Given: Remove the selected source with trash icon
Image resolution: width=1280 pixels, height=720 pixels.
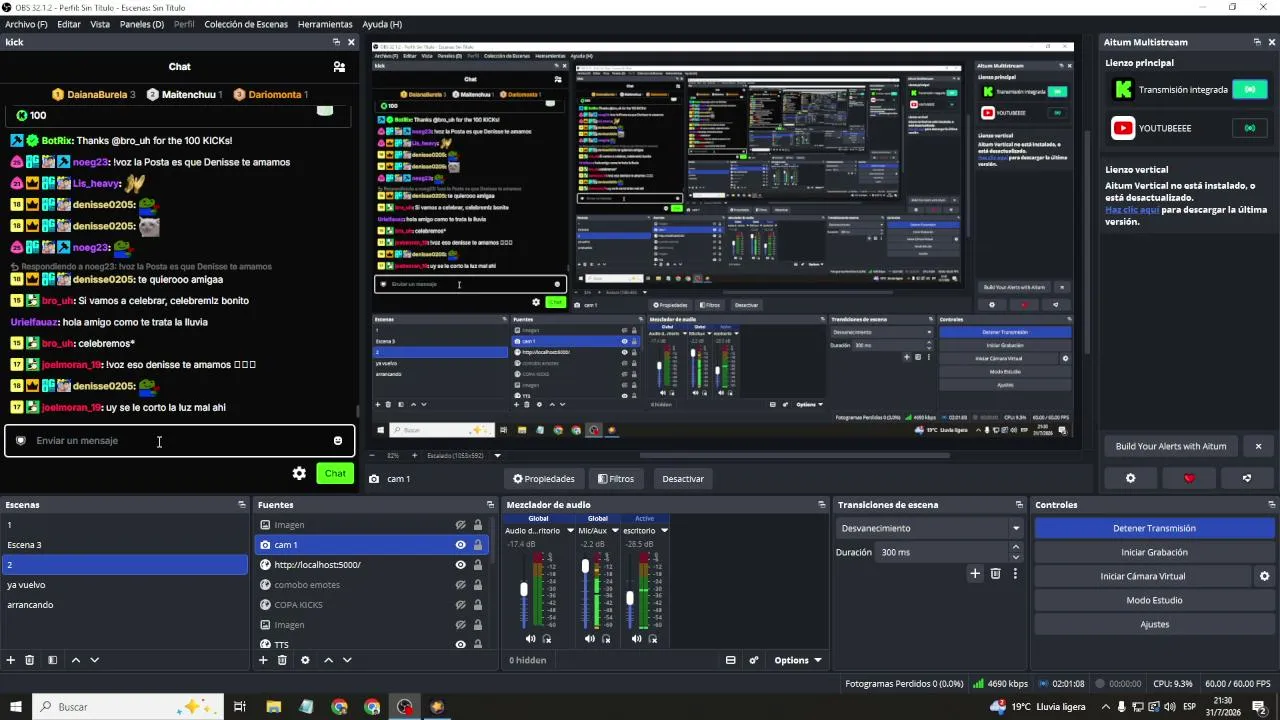Looking at the screenshot, I should point(282,660).
